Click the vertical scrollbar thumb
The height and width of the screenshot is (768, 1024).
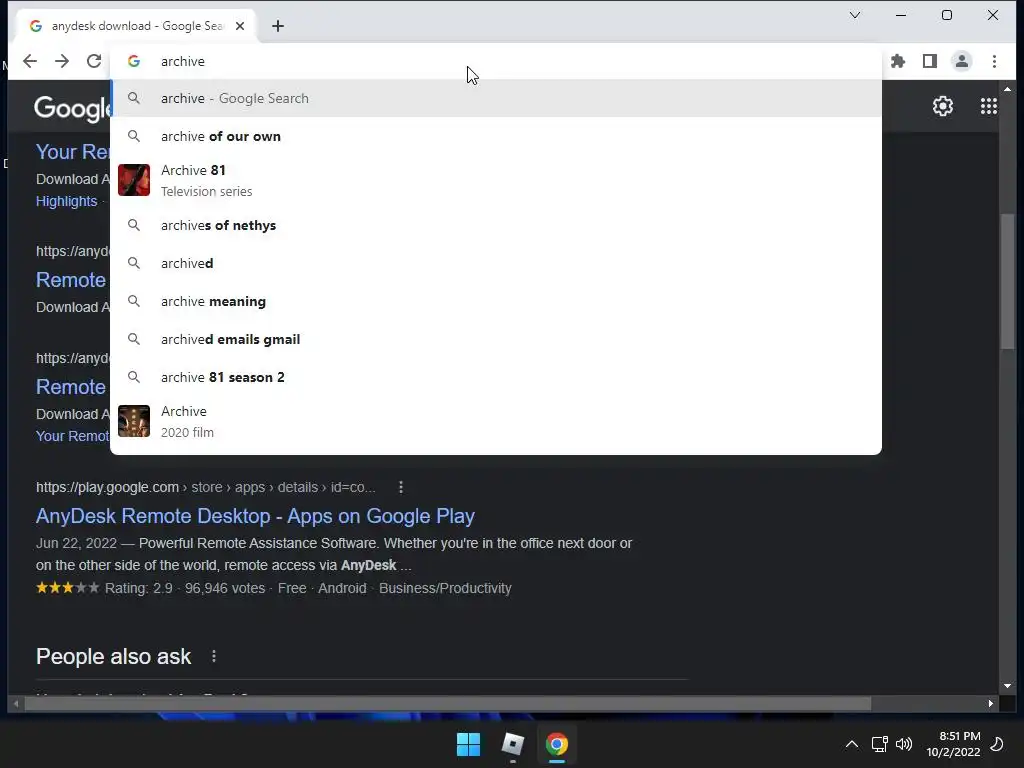[x=1007, y=281]
